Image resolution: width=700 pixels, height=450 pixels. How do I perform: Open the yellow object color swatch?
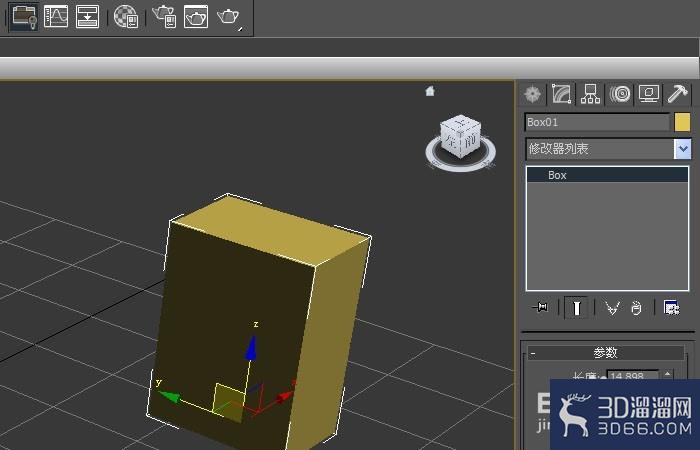point(682,122)
